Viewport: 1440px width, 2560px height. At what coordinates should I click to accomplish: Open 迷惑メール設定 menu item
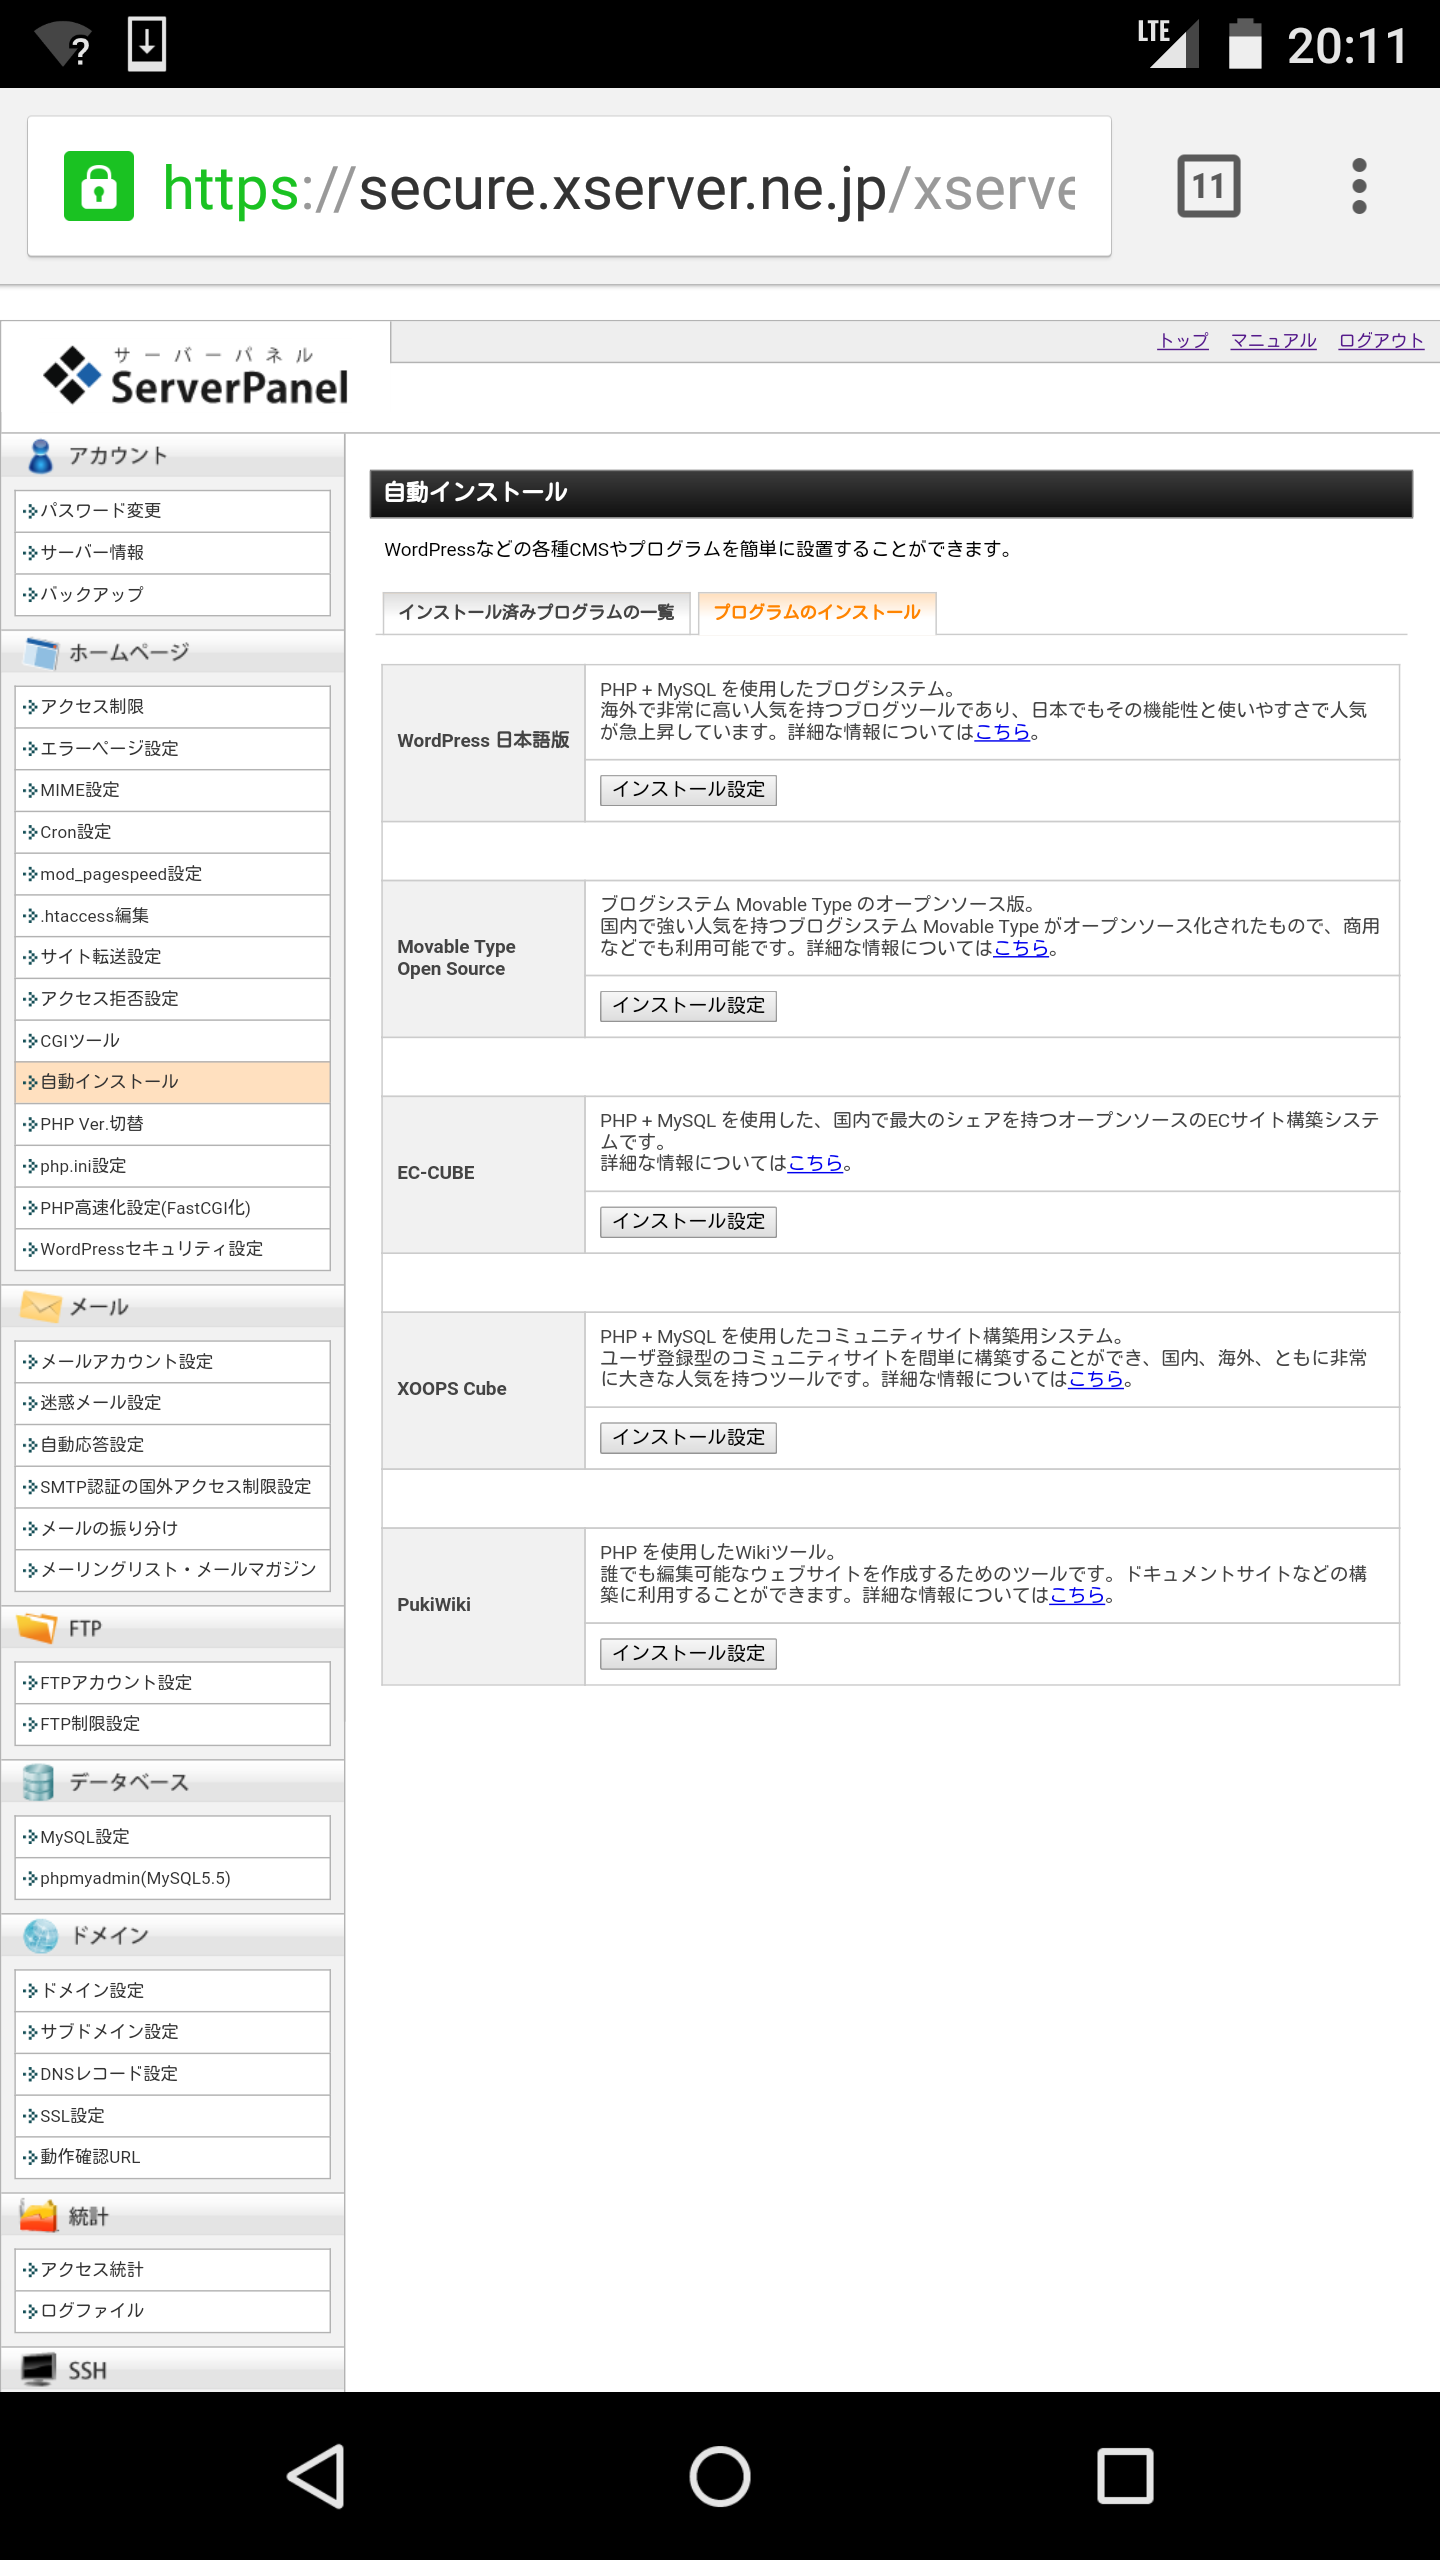click(173, 1403)
